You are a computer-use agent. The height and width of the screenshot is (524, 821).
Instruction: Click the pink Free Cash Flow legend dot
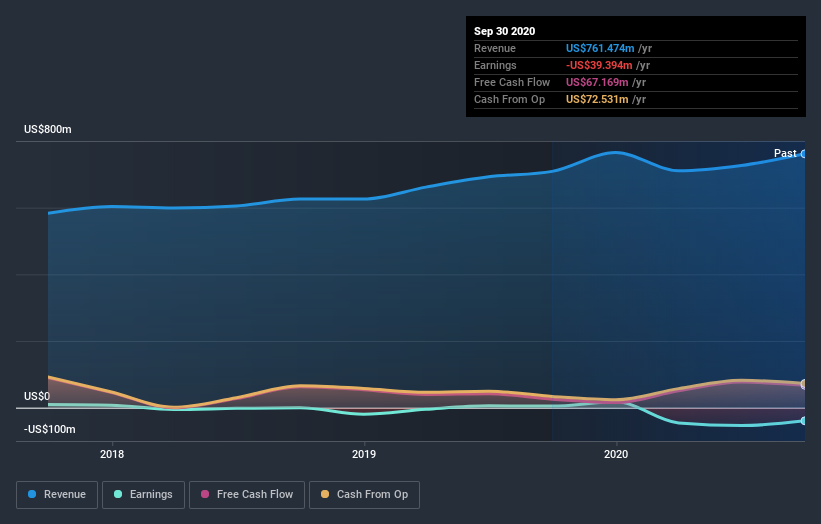point(205,494)
